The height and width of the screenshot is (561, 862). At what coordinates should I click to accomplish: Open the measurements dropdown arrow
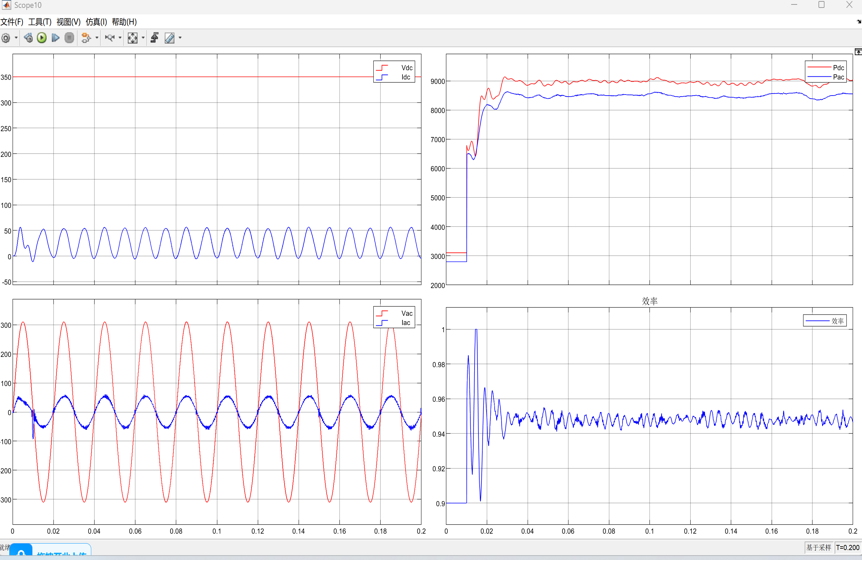click(180, 38)
